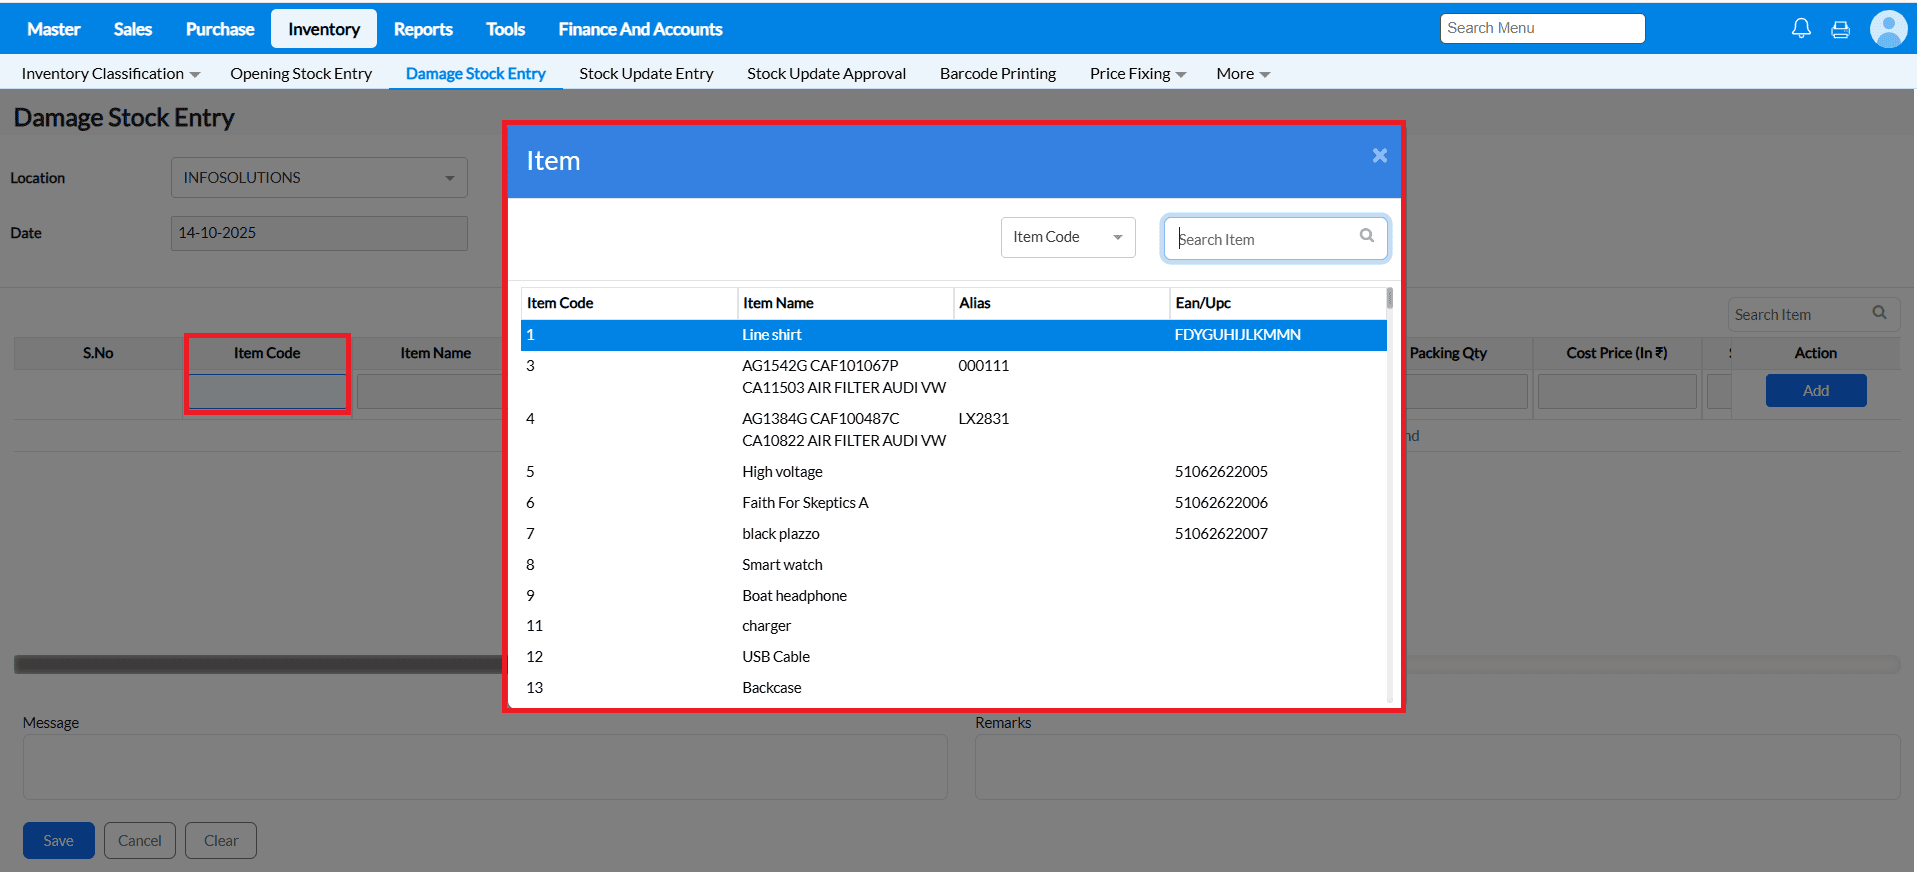This screenshot has height=872, width=1917.
Task: Expand the Inventory Classification menu
Action: tap(110, 74)
